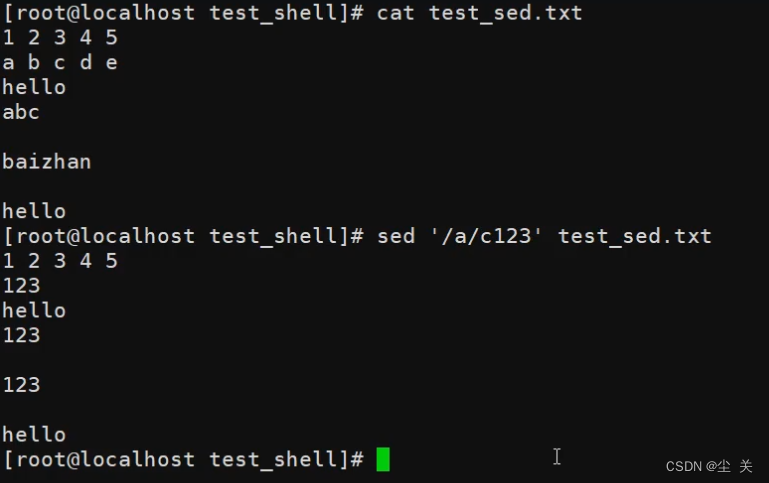The height and width of the screenshot is (483, 769).
Task: Click the [root@localhost test_shell]# prompt on the top line
Action: (183, 13)
